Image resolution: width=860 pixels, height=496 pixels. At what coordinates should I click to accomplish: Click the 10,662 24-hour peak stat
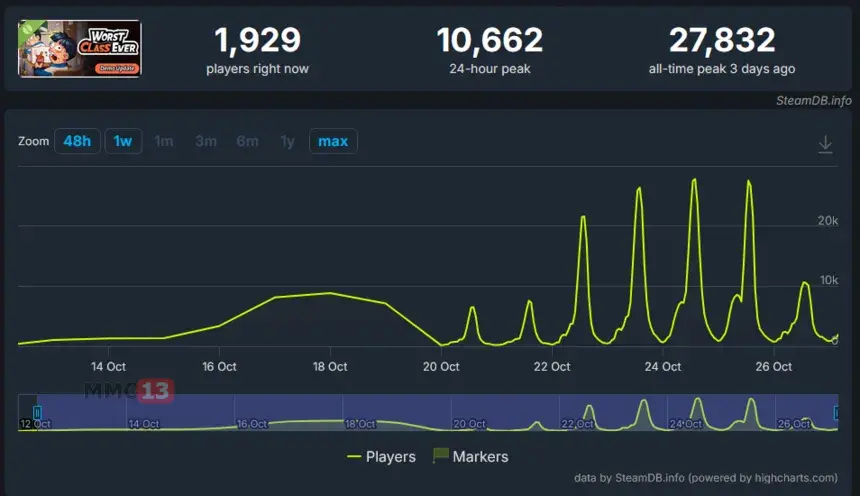(x=490, y=50)
